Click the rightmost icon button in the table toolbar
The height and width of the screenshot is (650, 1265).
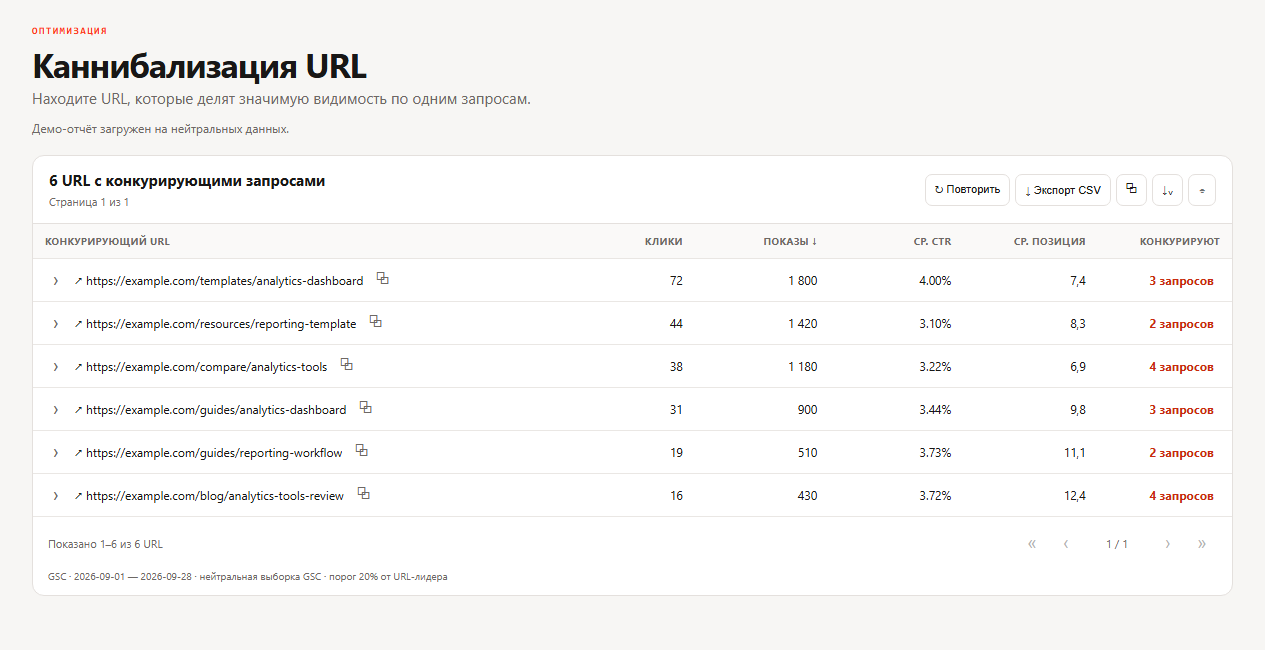point(1202,190)
